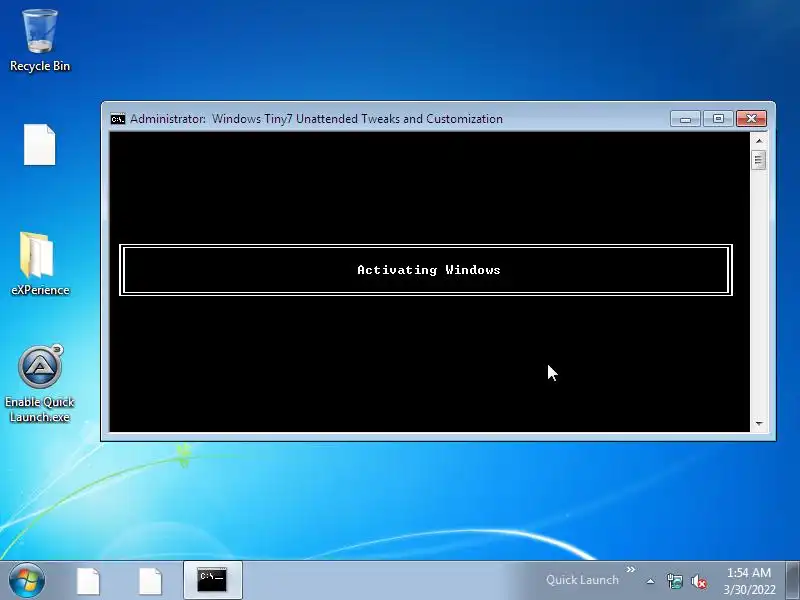Screen dimensions: 800x600
Task: Open the clock showing 1:54 AM
Action: 748,581
